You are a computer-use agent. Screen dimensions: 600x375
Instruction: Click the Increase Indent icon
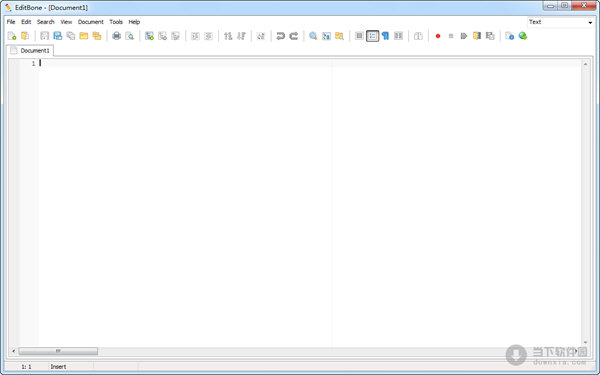(196, 36)
